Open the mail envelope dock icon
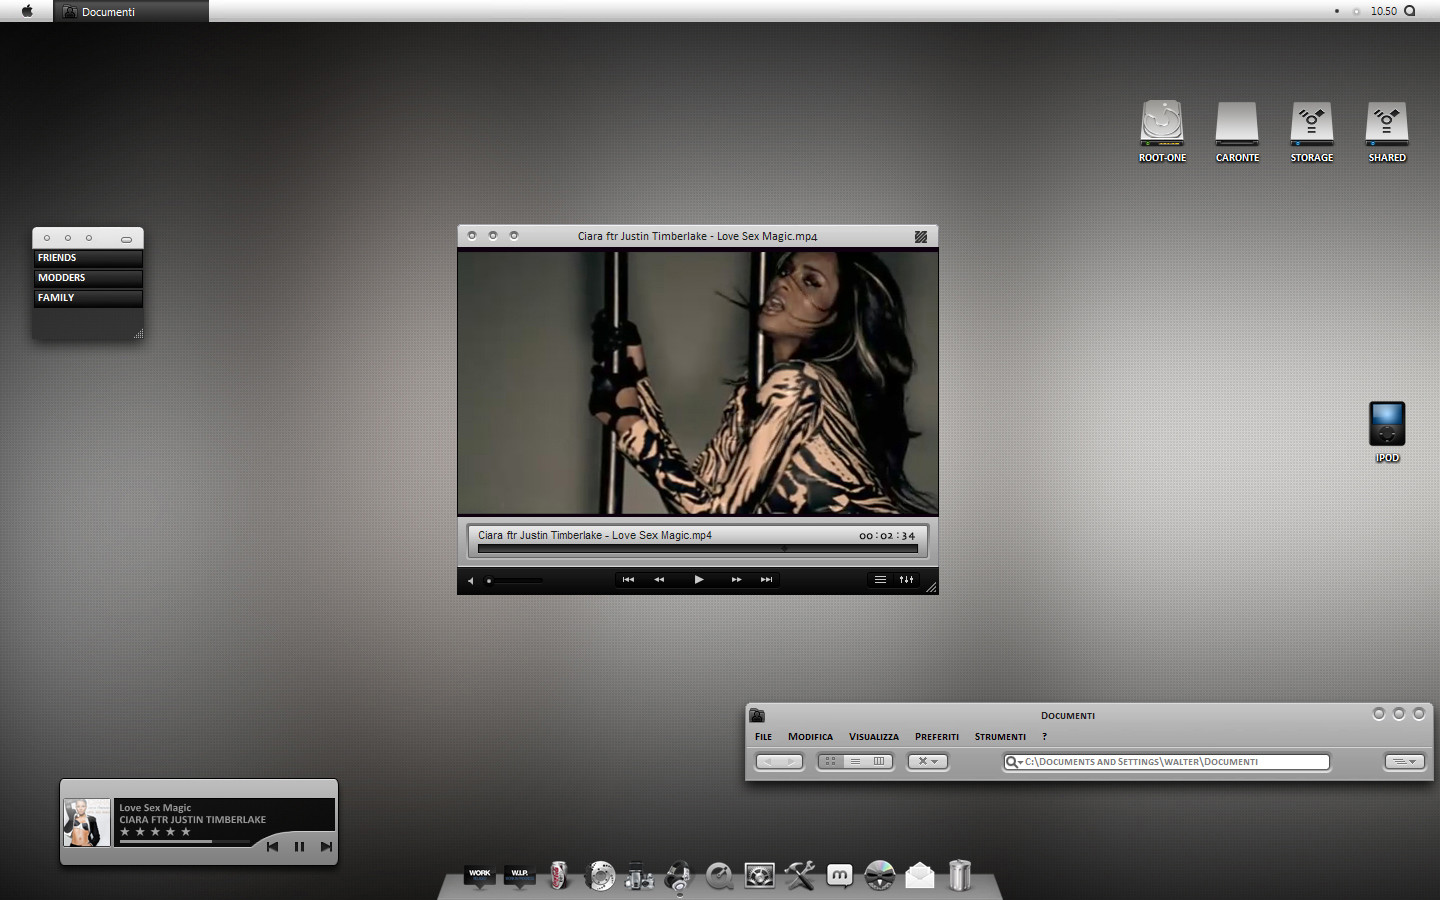The width and height of the screenshot is (1440, 900). point(920,876)
